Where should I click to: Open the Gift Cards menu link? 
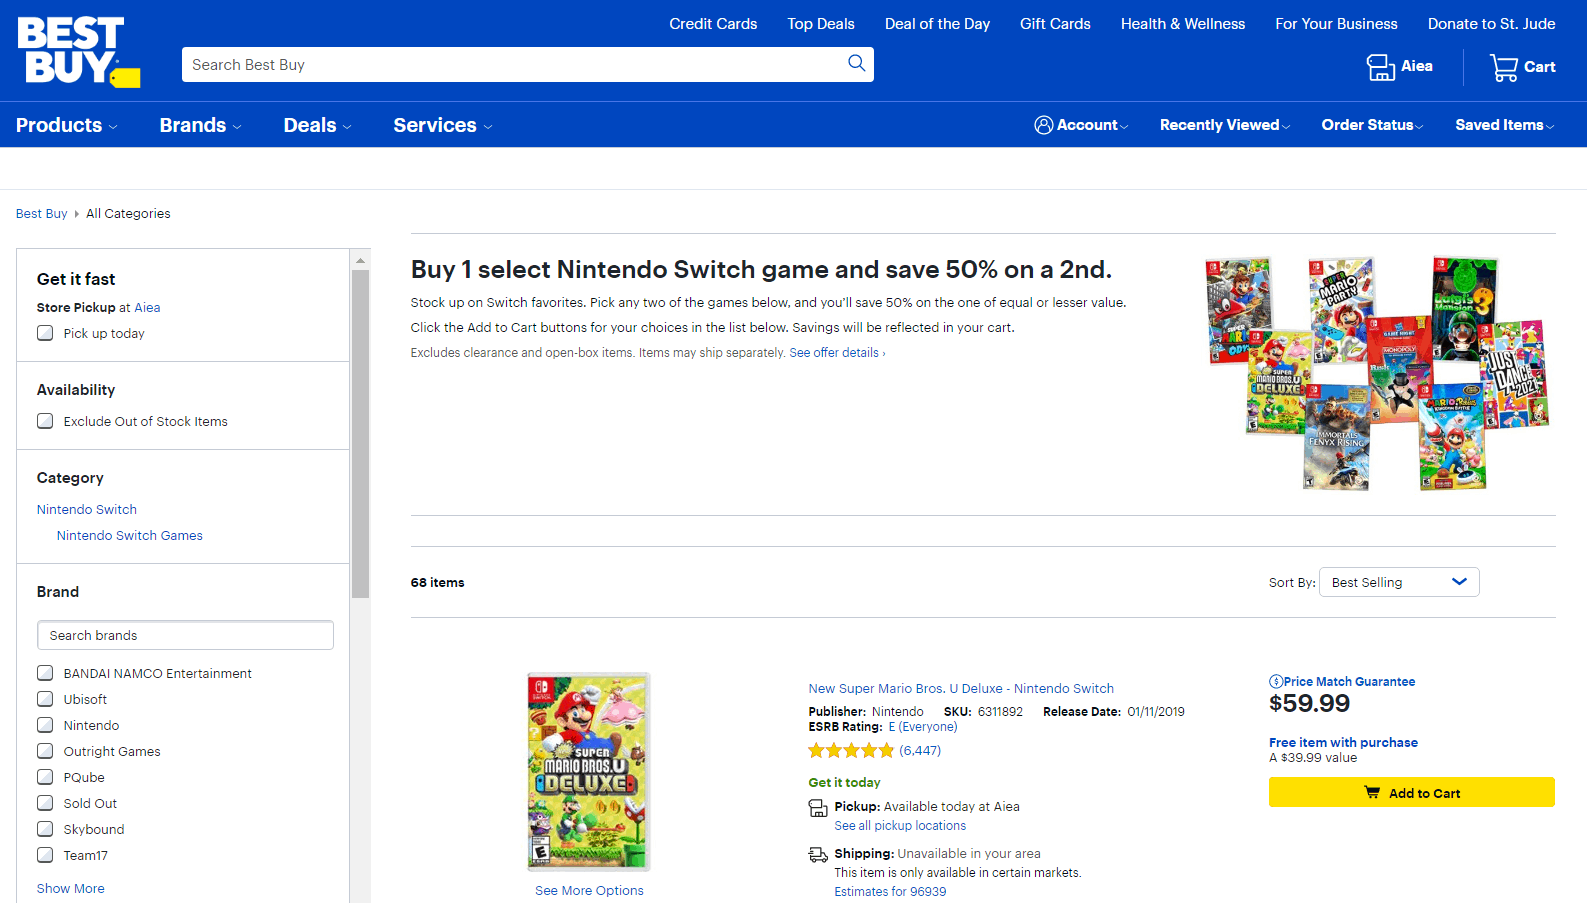click(1055, 24)
